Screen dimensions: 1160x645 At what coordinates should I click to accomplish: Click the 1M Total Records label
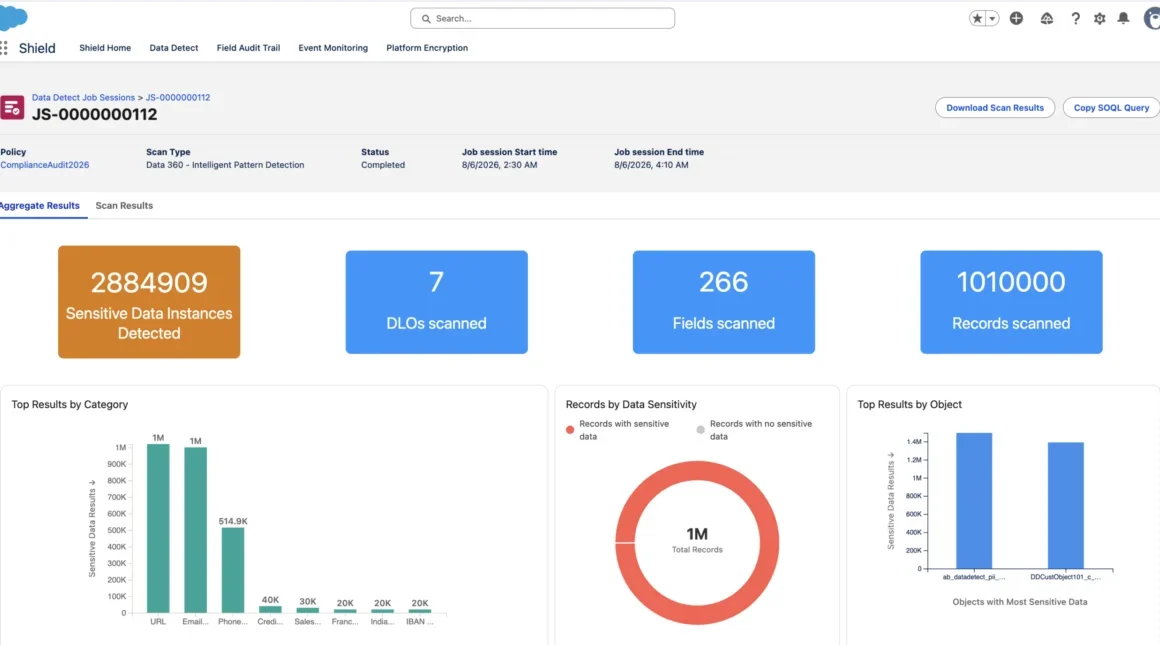[x=697, y=540]
